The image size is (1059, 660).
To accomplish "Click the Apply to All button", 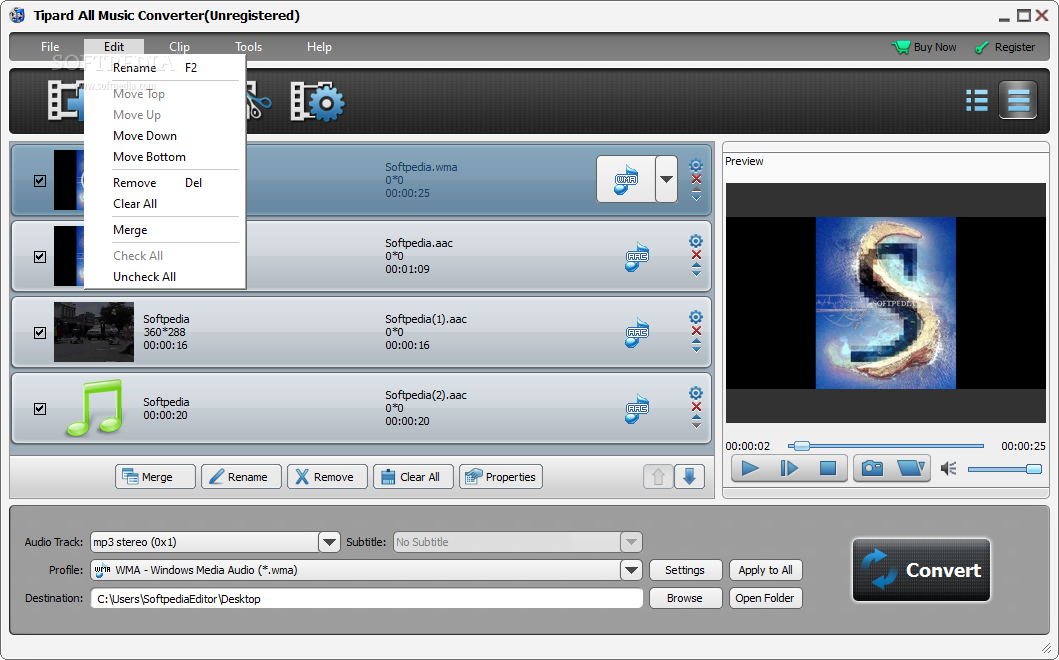I will coord(765,570).
